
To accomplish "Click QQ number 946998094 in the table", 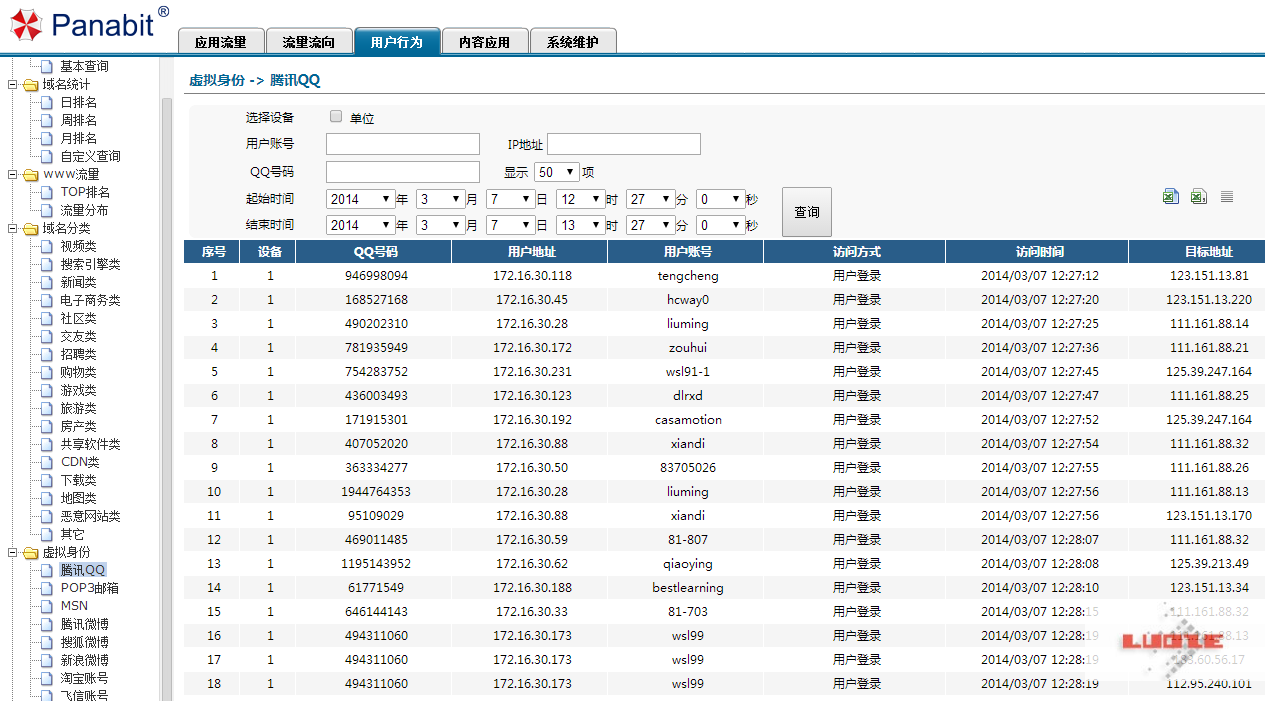I will 376,276.
